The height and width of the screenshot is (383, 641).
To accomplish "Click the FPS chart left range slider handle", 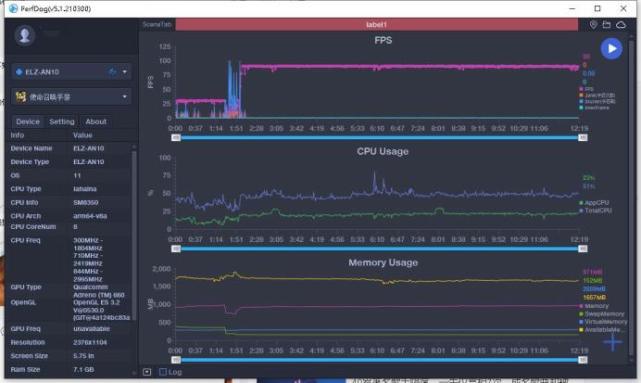I will 176,138.
